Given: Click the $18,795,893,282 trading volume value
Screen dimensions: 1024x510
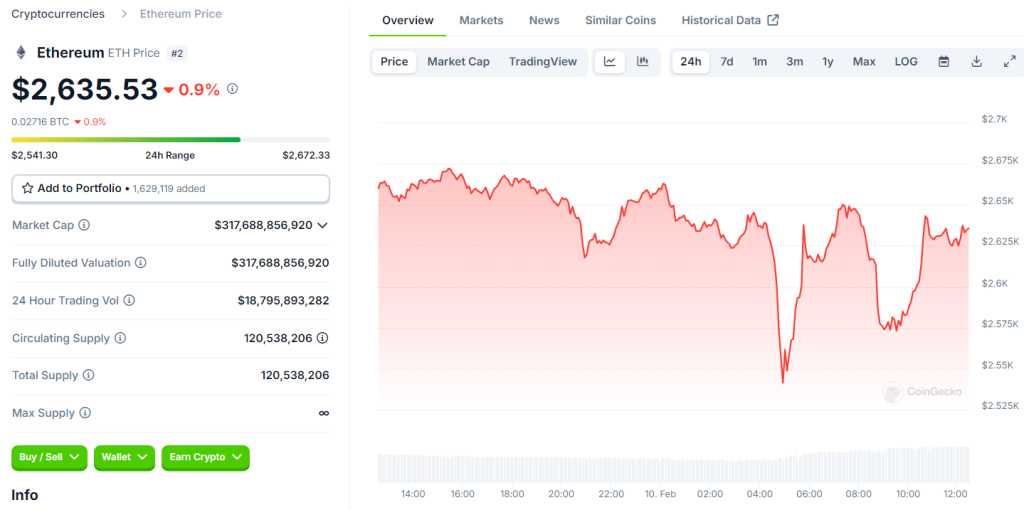Looking at the screenshot, I should click(x=283, y=300).
